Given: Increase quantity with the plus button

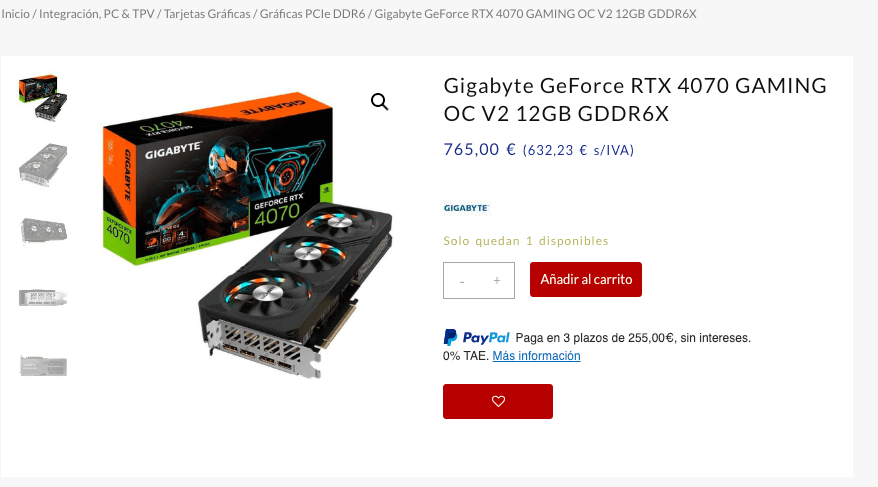Looking at the screenshot, I should tap(497, 280).
